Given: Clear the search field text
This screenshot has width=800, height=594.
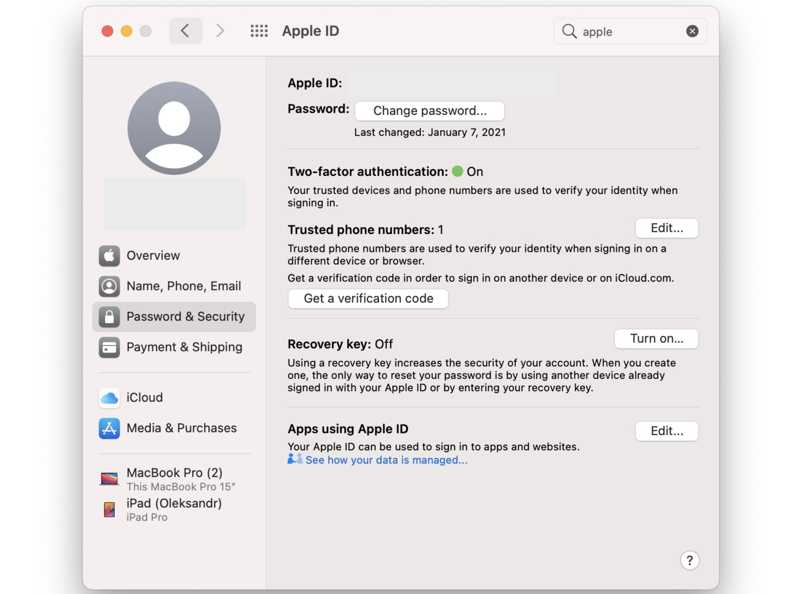Looking at the screenshot, I should pyautogui.click(x=692, y=31).
